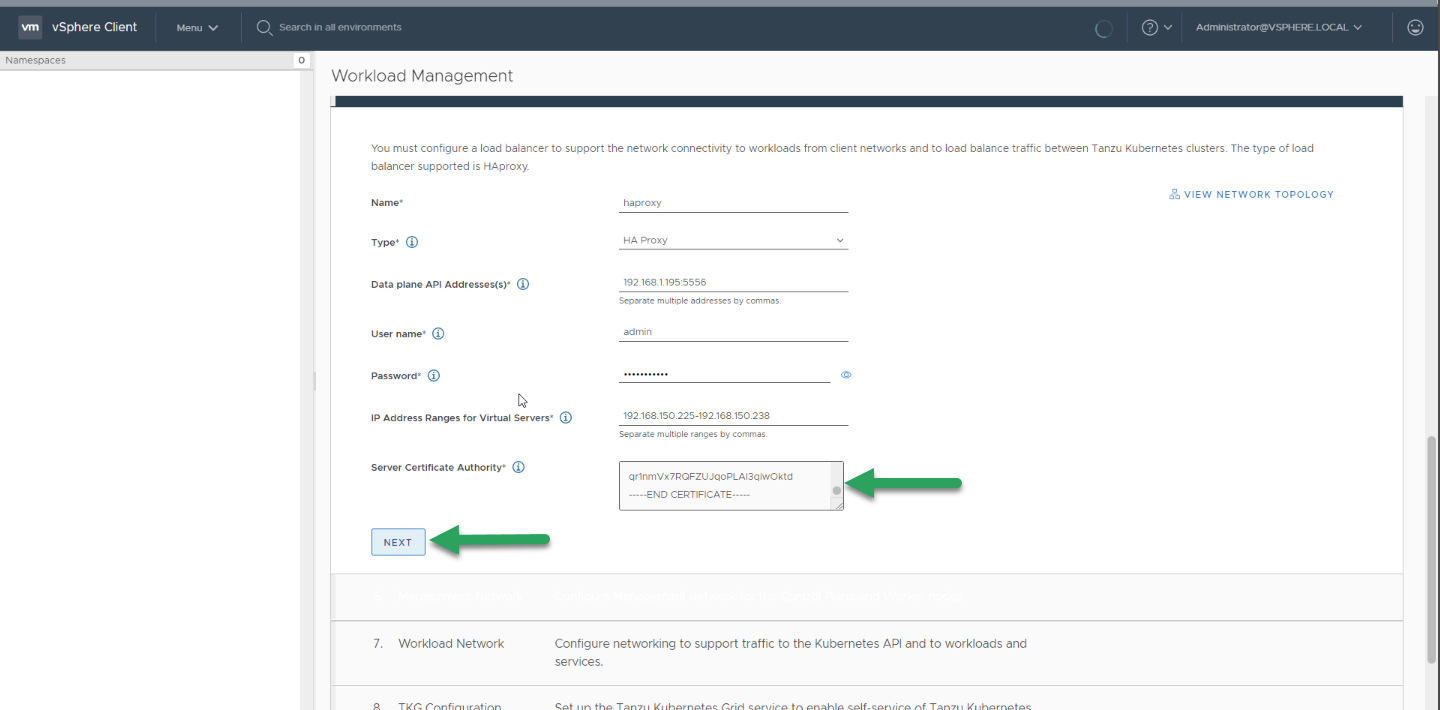1440x710 pixels.
Task: Show info for IP Address Ranges
Action: point(566,418)
